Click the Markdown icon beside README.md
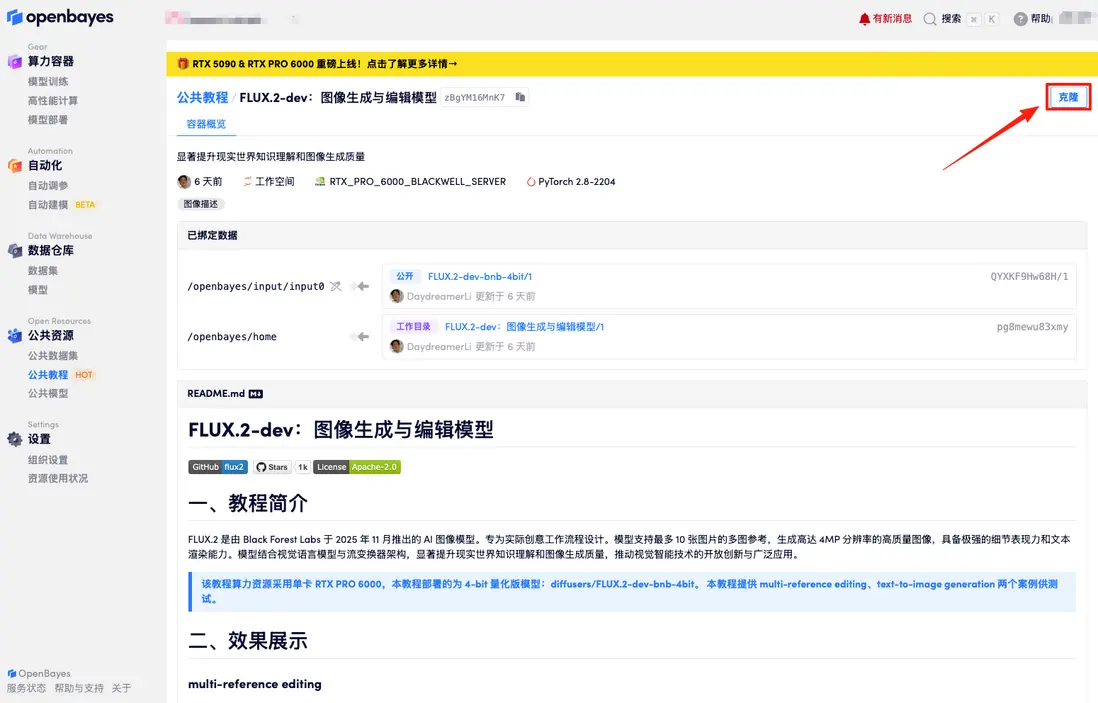The height and width of the screenshot is (703, 1098). pos(256,394)
